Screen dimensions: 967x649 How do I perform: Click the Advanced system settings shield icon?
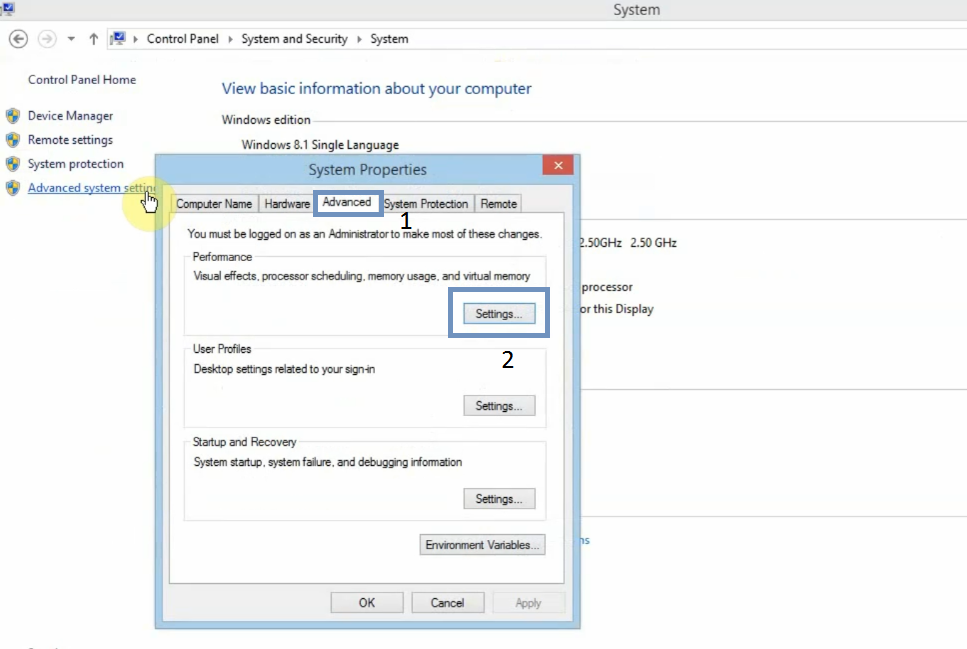(13, 188)
